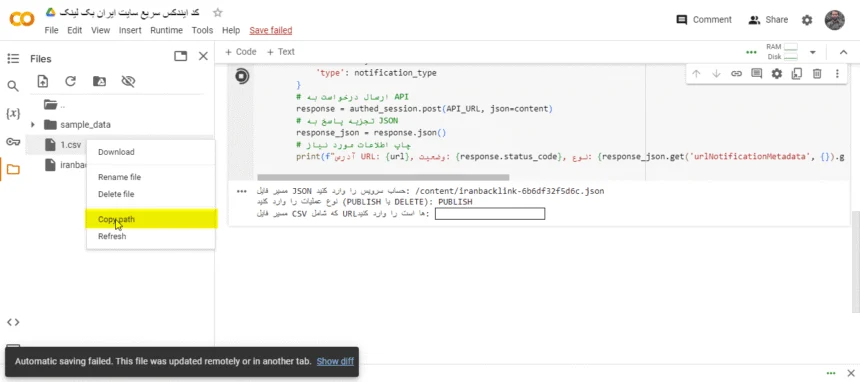
Task: Open the Code snippets icon
Action: tap(13, 322)
